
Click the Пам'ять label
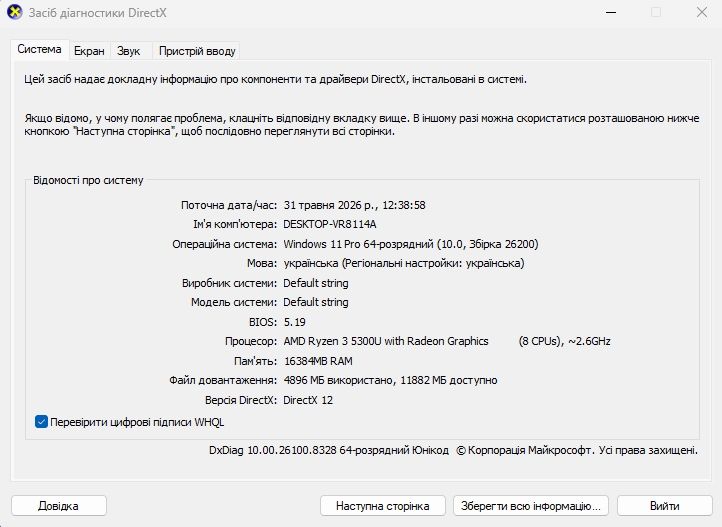point(256,361)
